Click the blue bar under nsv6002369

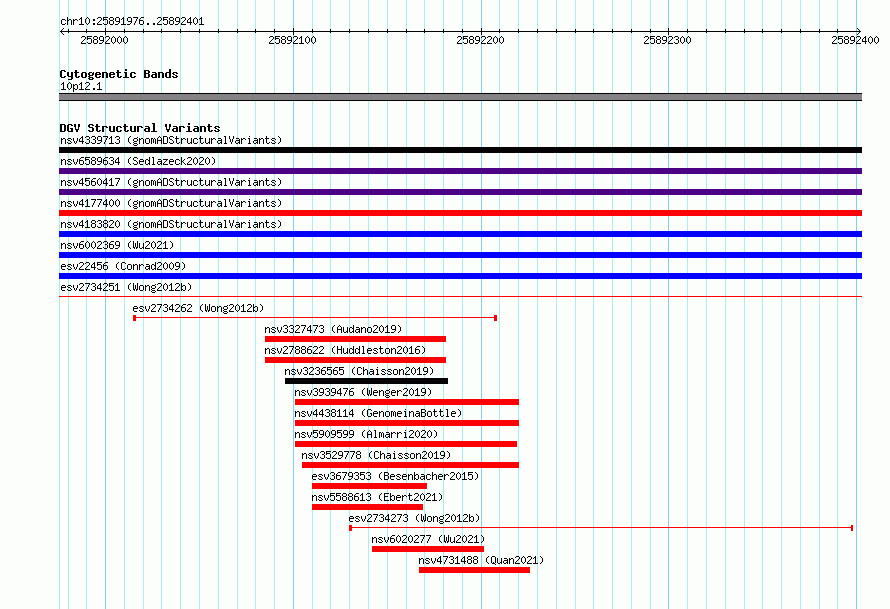(x=460, y=255)
